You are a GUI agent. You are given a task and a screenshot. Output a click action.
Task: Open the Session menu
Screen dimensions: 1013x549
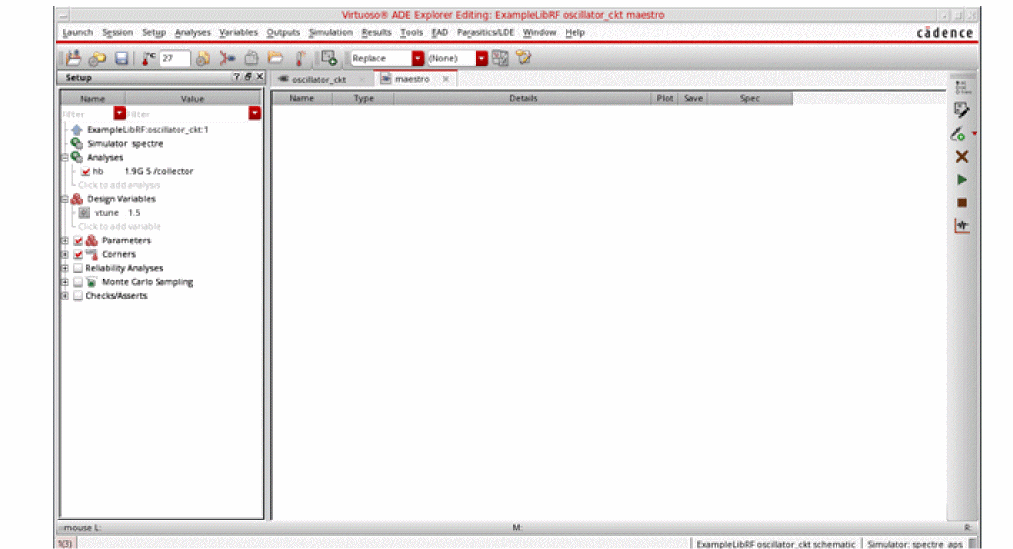coord(117,32)
